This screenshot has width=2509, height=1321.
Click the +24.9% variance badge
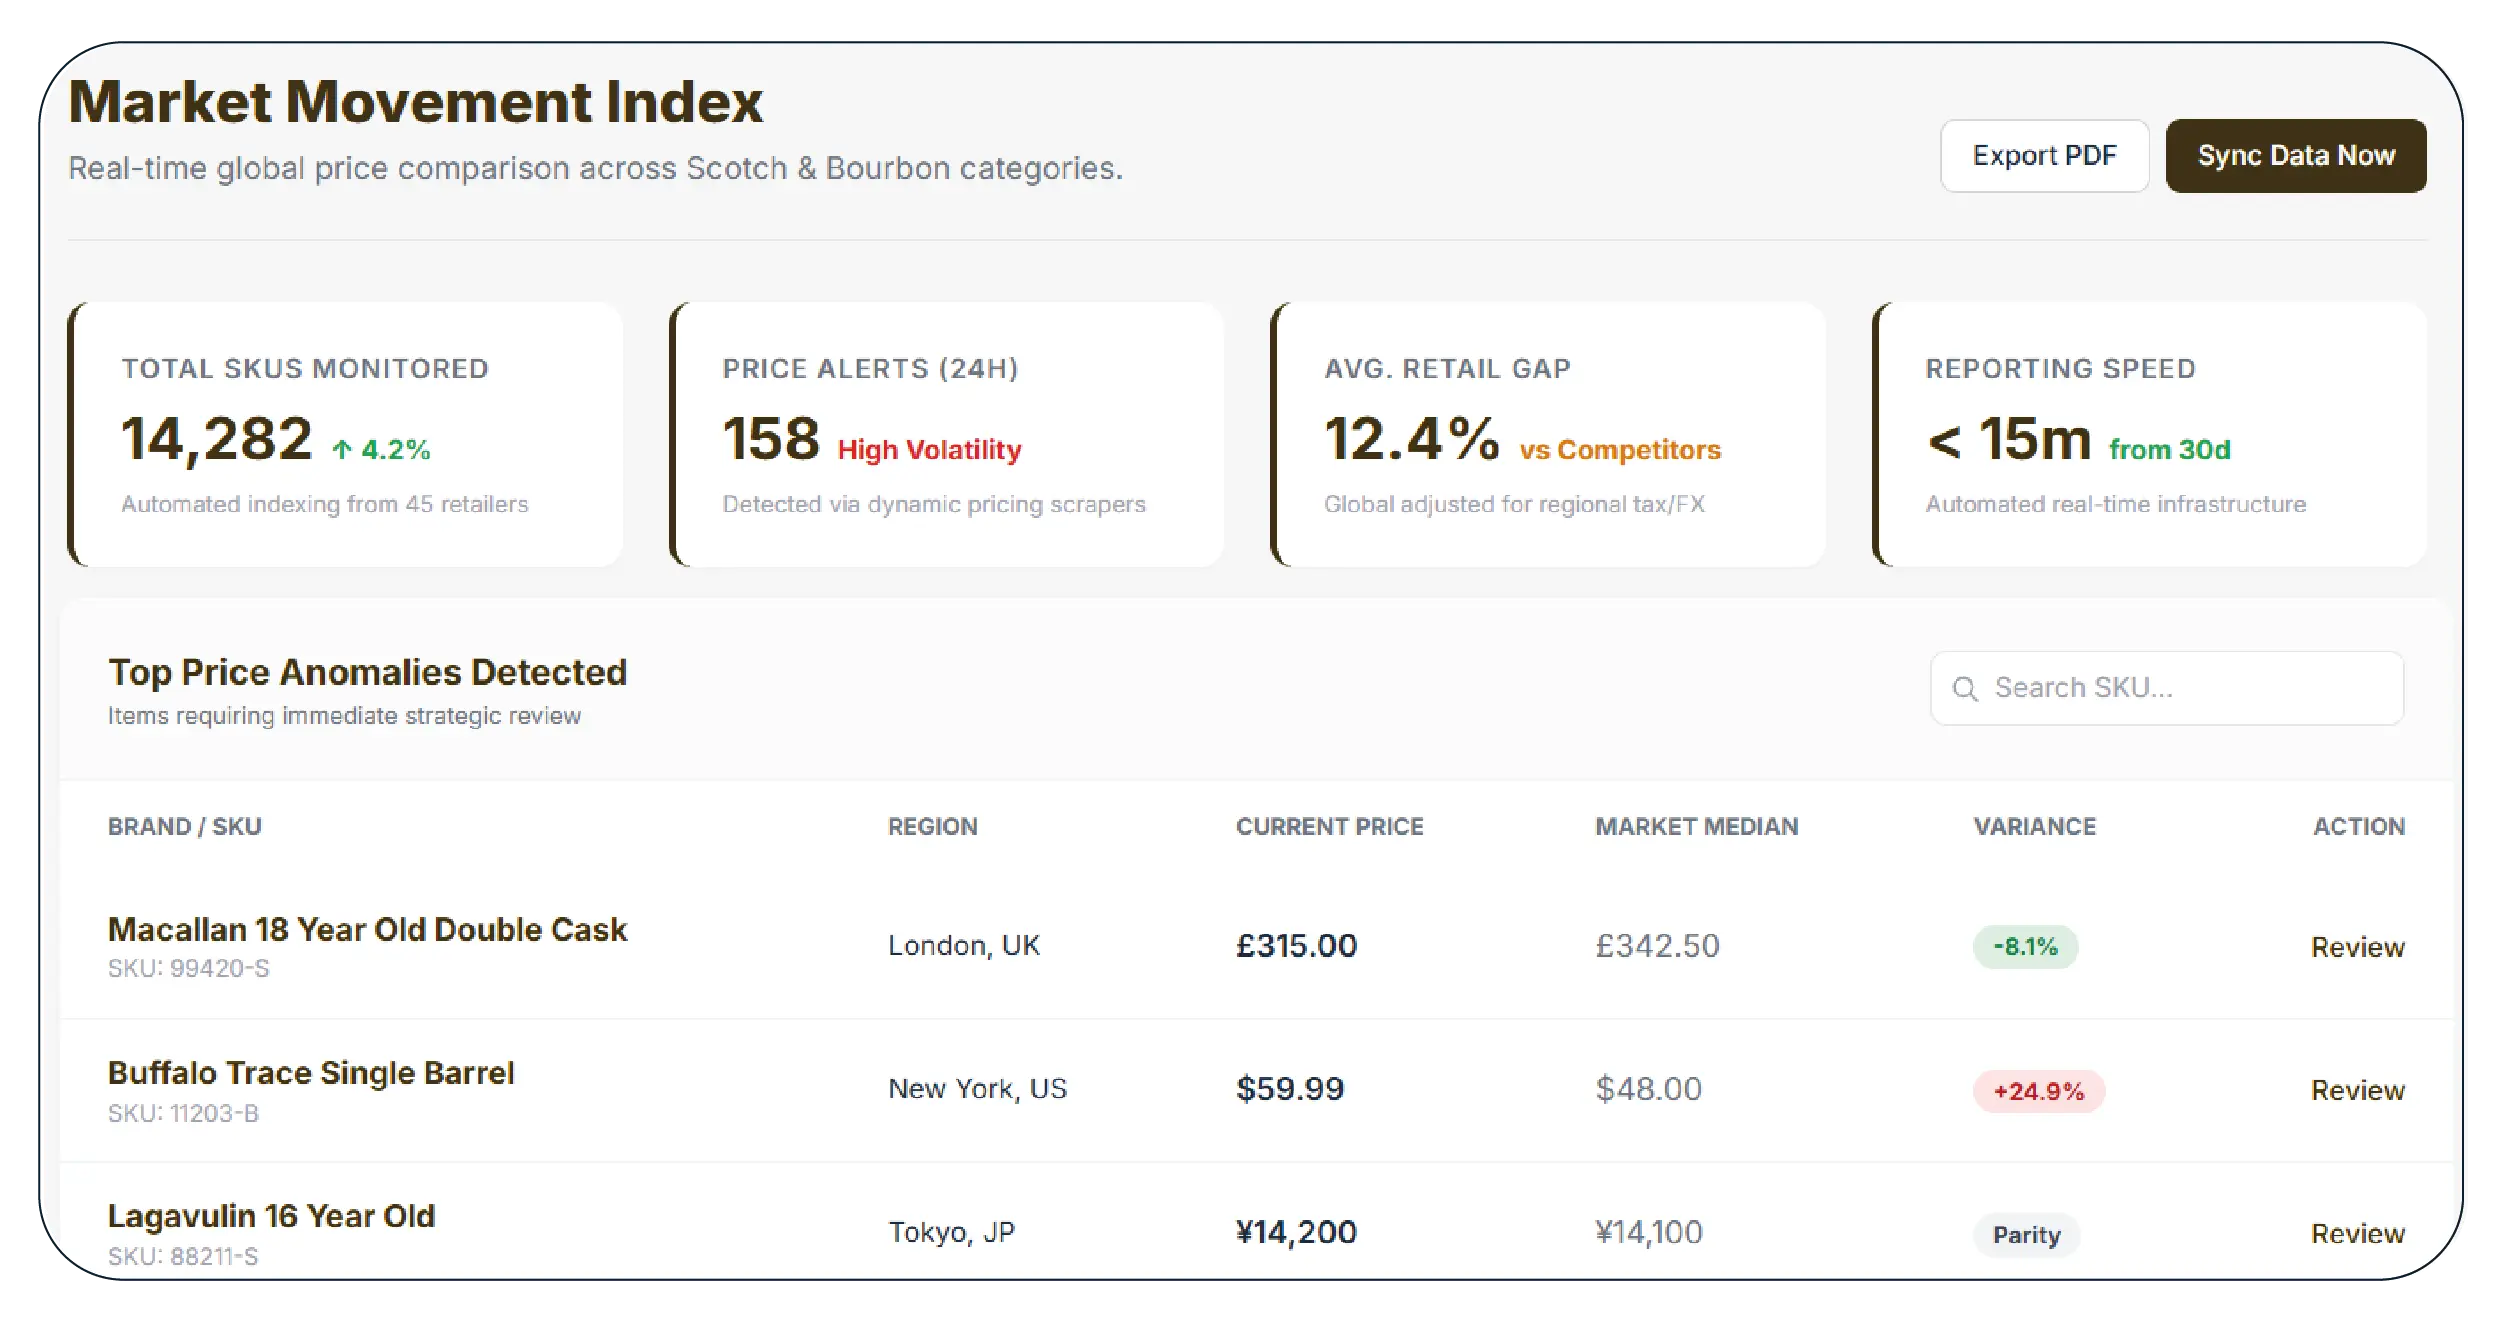pyautogui.click(x=2038, y=1091)
